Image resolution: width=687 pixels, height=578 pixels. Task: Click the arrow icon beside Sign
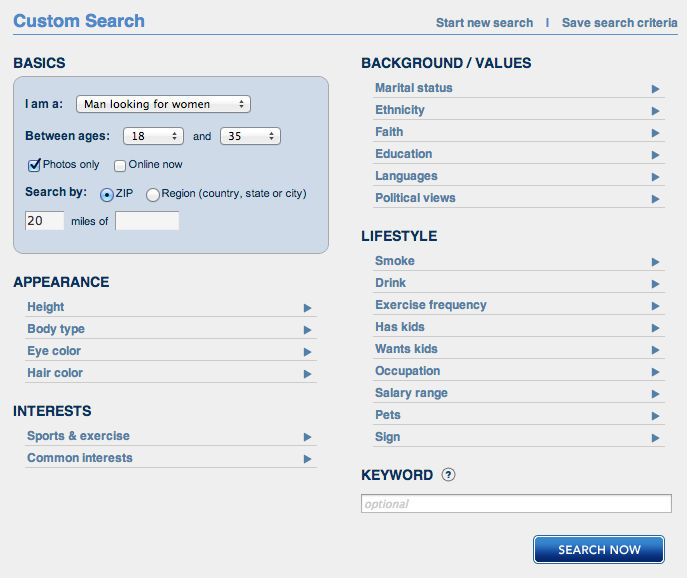(x=655, y=438)
